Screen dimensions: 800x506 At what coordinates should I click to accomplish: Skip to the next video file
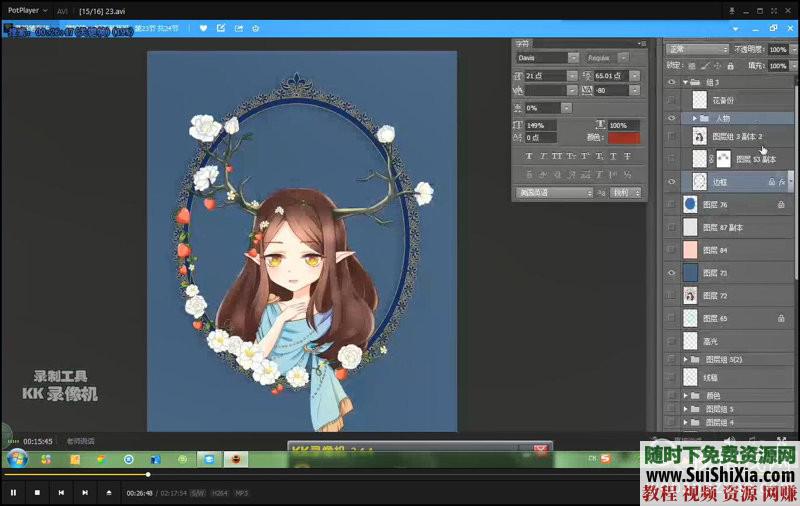[85, 493]
